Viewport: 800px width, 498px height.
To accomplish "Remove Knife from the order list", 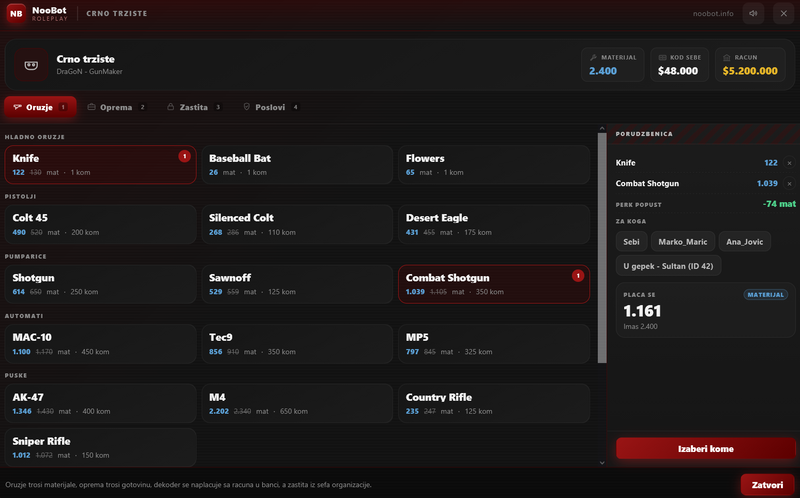I will [x=789, y=163].
